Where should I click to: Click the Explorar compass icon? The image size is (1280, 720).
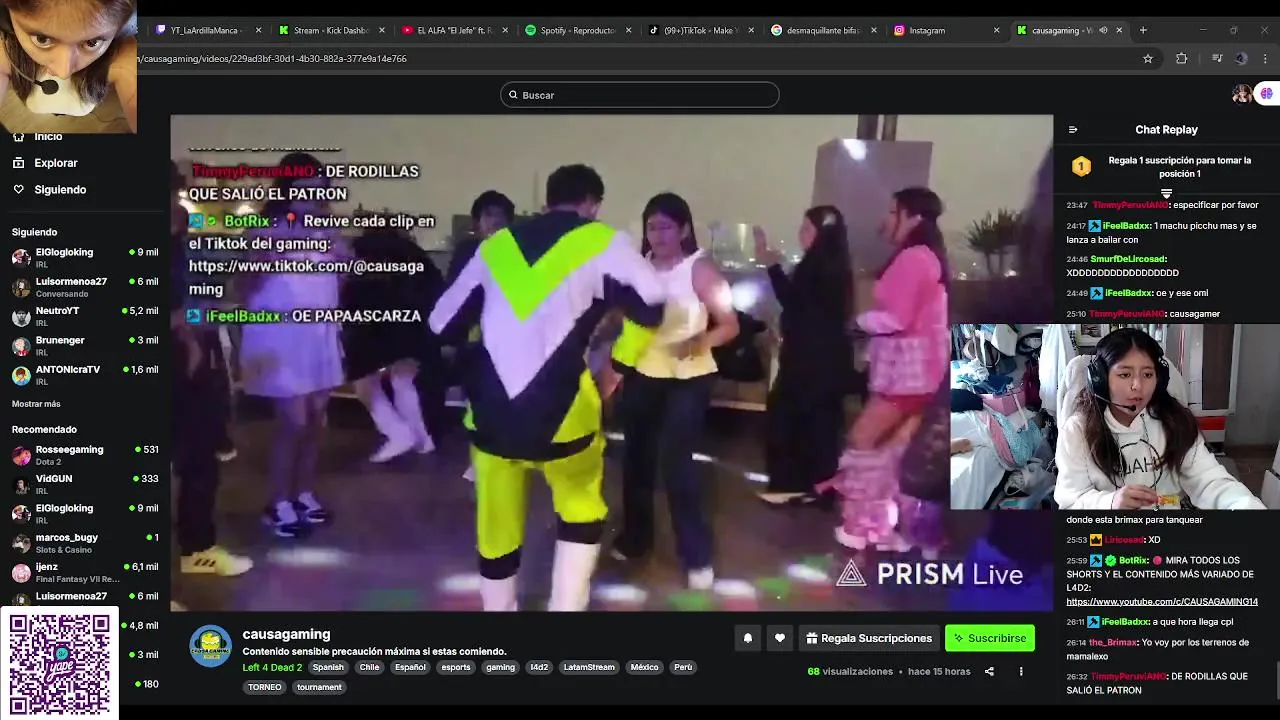coord(19,163)
